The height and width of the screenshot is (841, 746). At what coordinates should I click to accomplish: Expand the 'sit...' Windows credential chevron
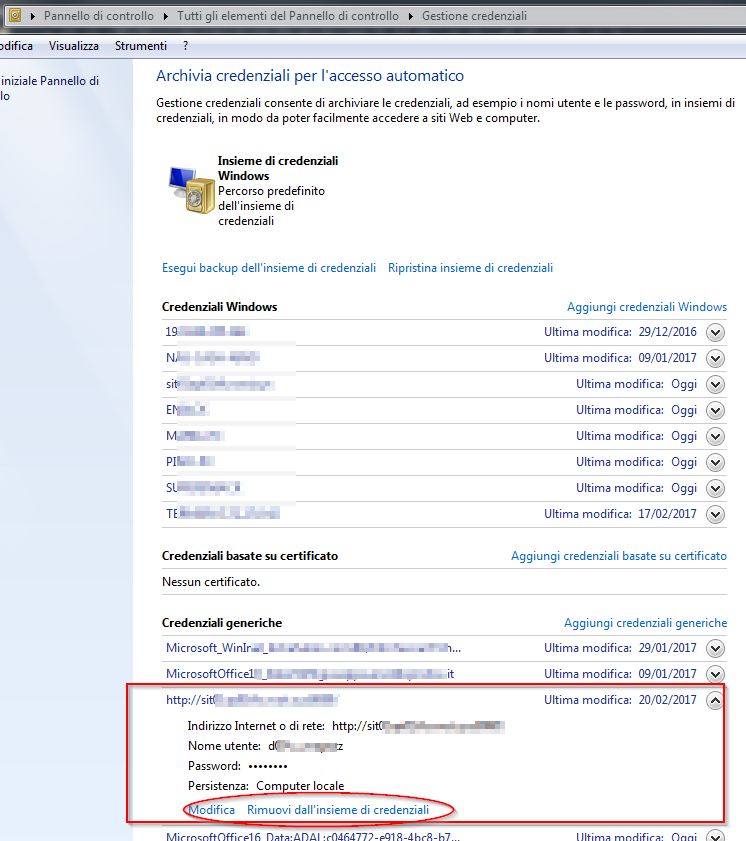tap(715, 385)
